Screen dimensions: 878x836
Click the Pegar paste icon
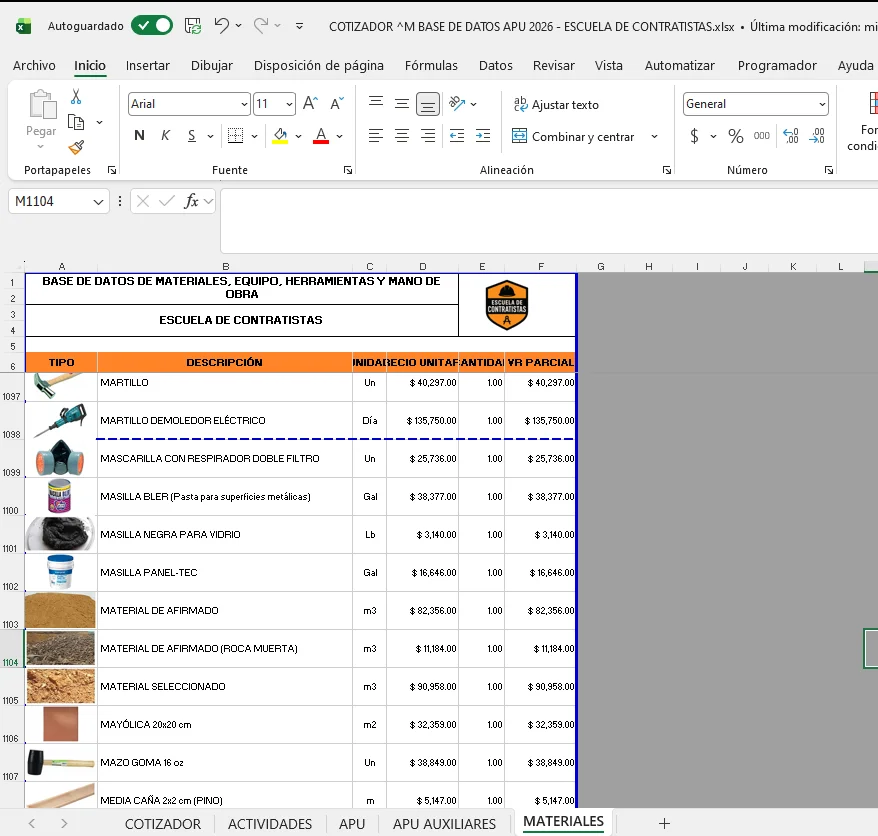42,105
